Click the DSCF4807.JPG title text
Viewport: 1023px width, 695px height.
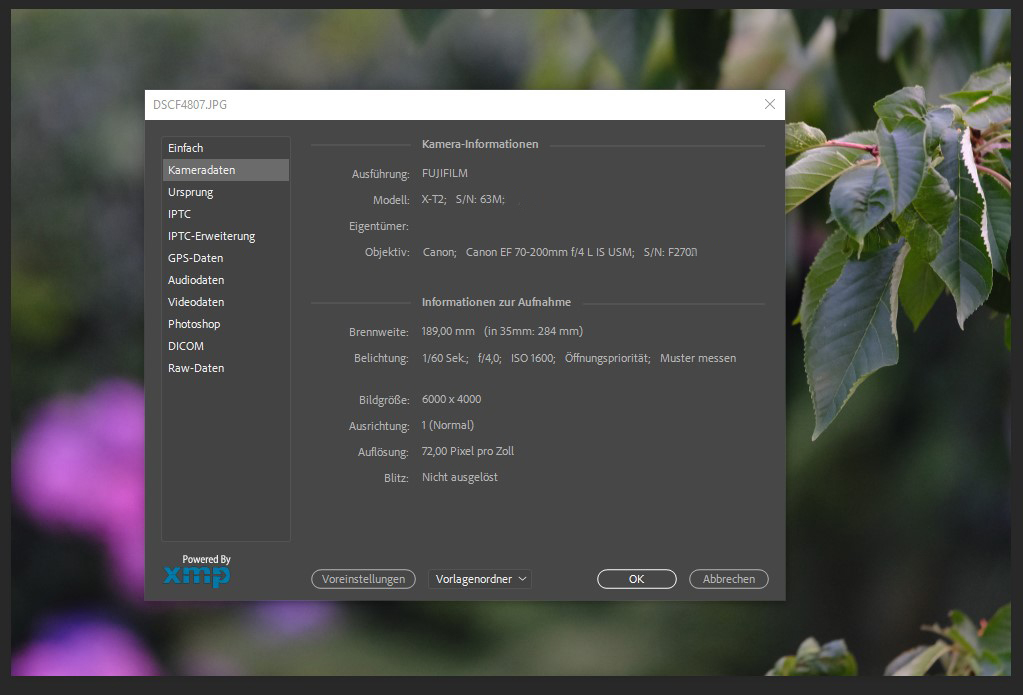coord(190,104)
